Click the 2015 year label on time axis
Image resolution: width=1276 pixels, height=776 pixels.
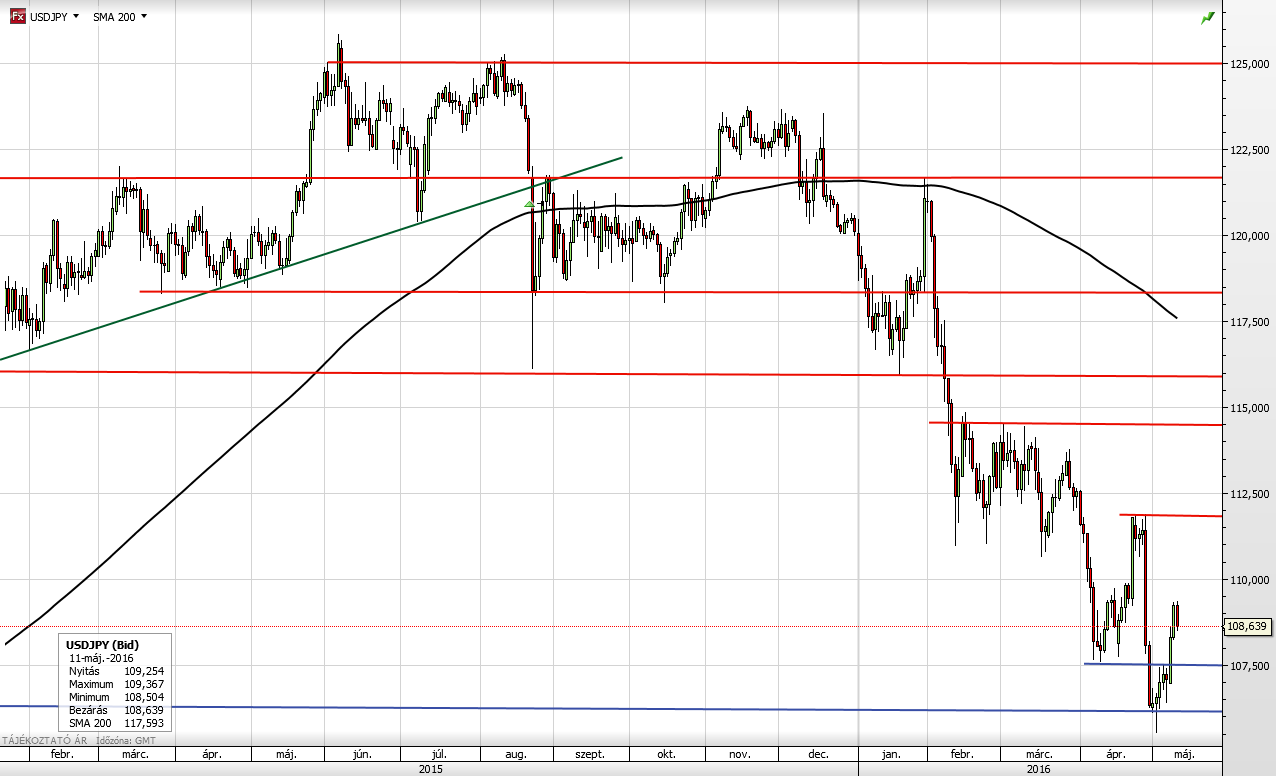[x=430, y=769]
